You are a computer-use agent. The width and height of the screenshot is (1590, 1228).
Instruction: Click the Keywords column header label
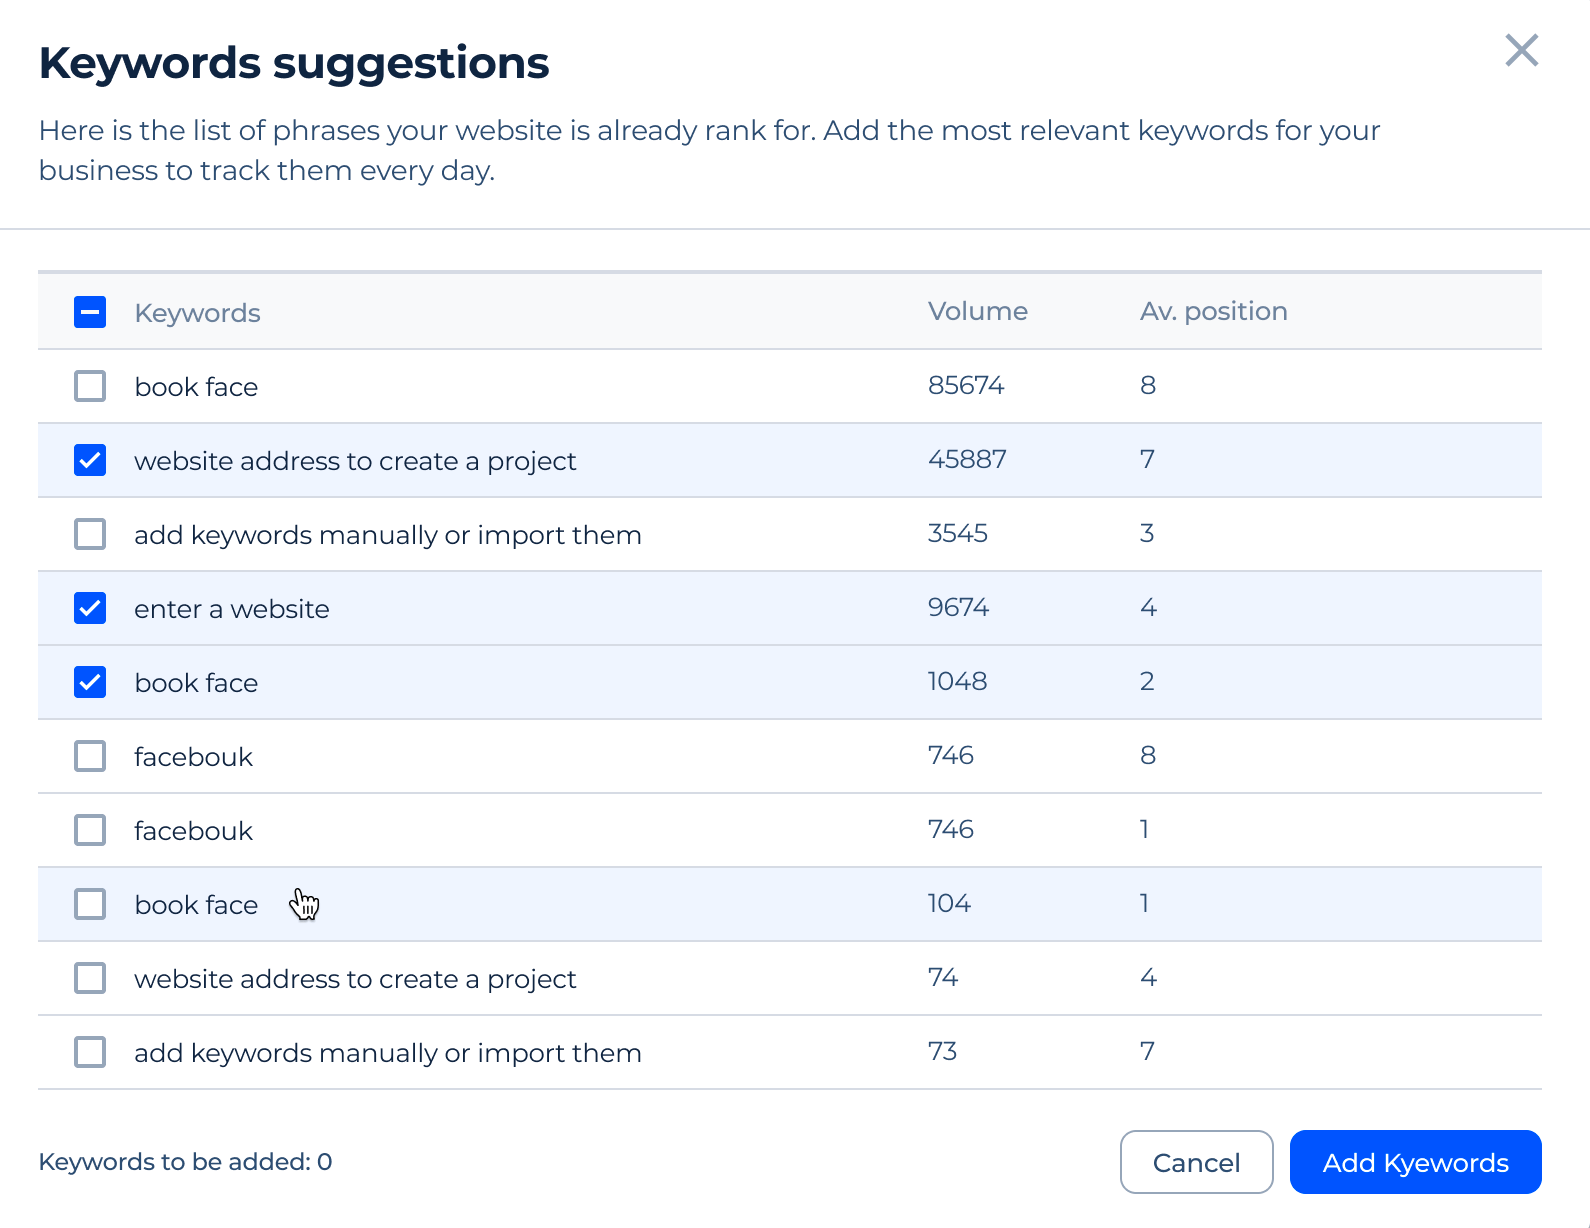tap(197, 313)
